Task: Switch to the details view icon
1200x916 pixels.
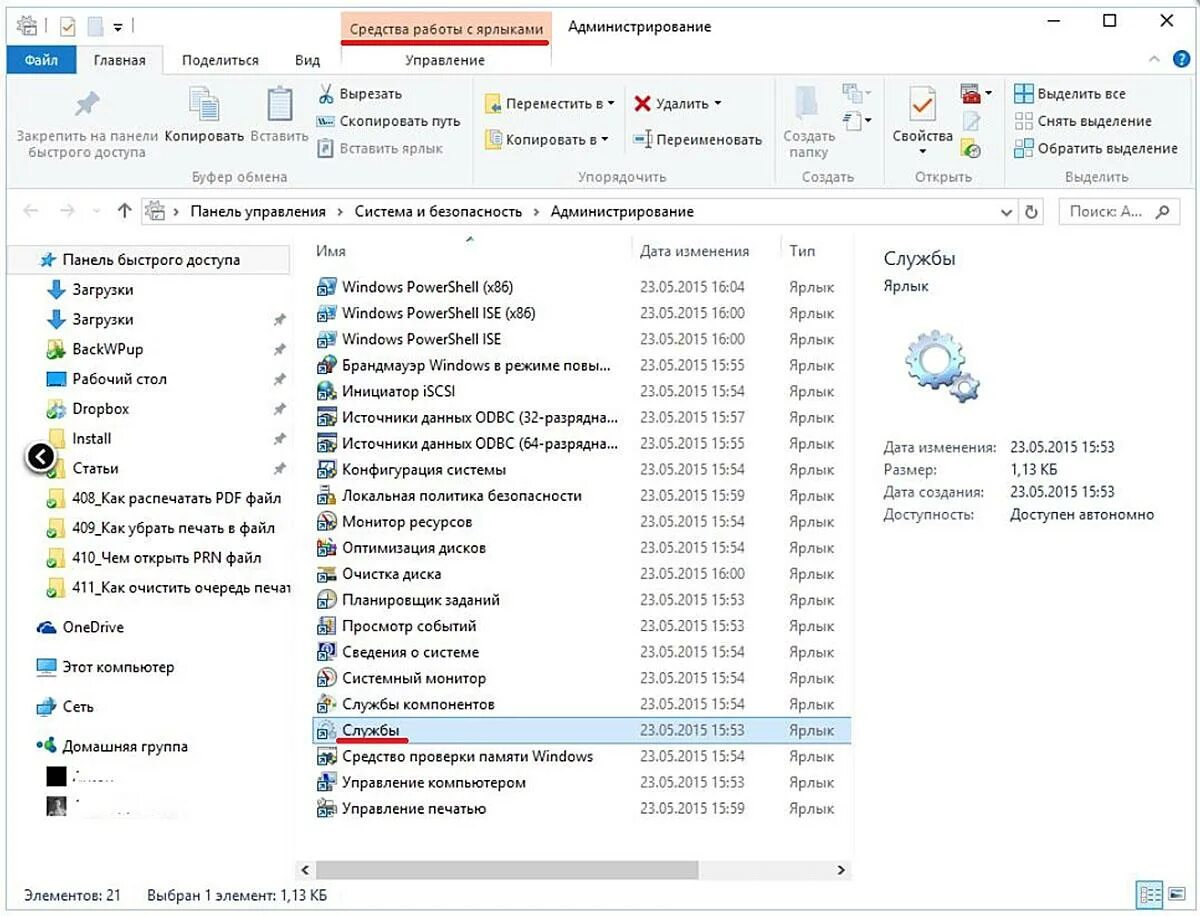Action: point(1150,895)
